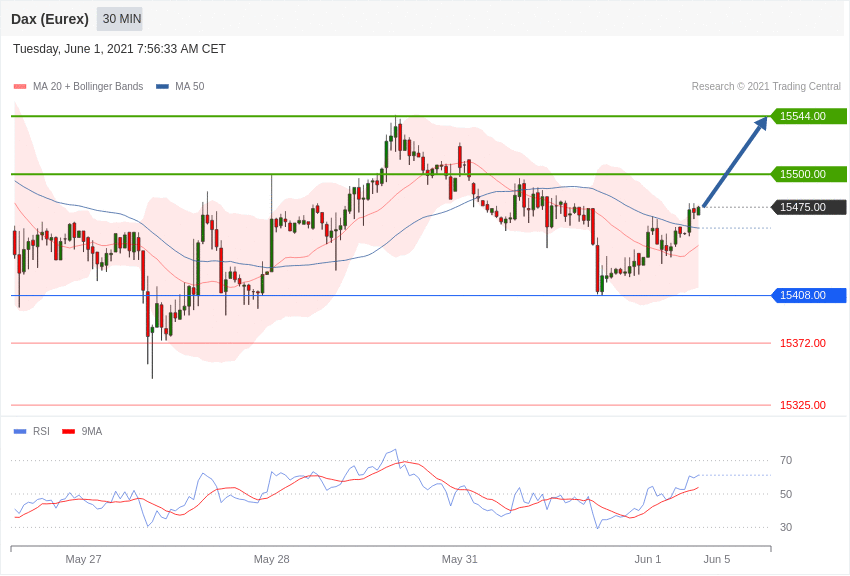Click the RSI 70 level label
Image resolution: width=850 pixels, height=576 pixels.
point(786,461)
